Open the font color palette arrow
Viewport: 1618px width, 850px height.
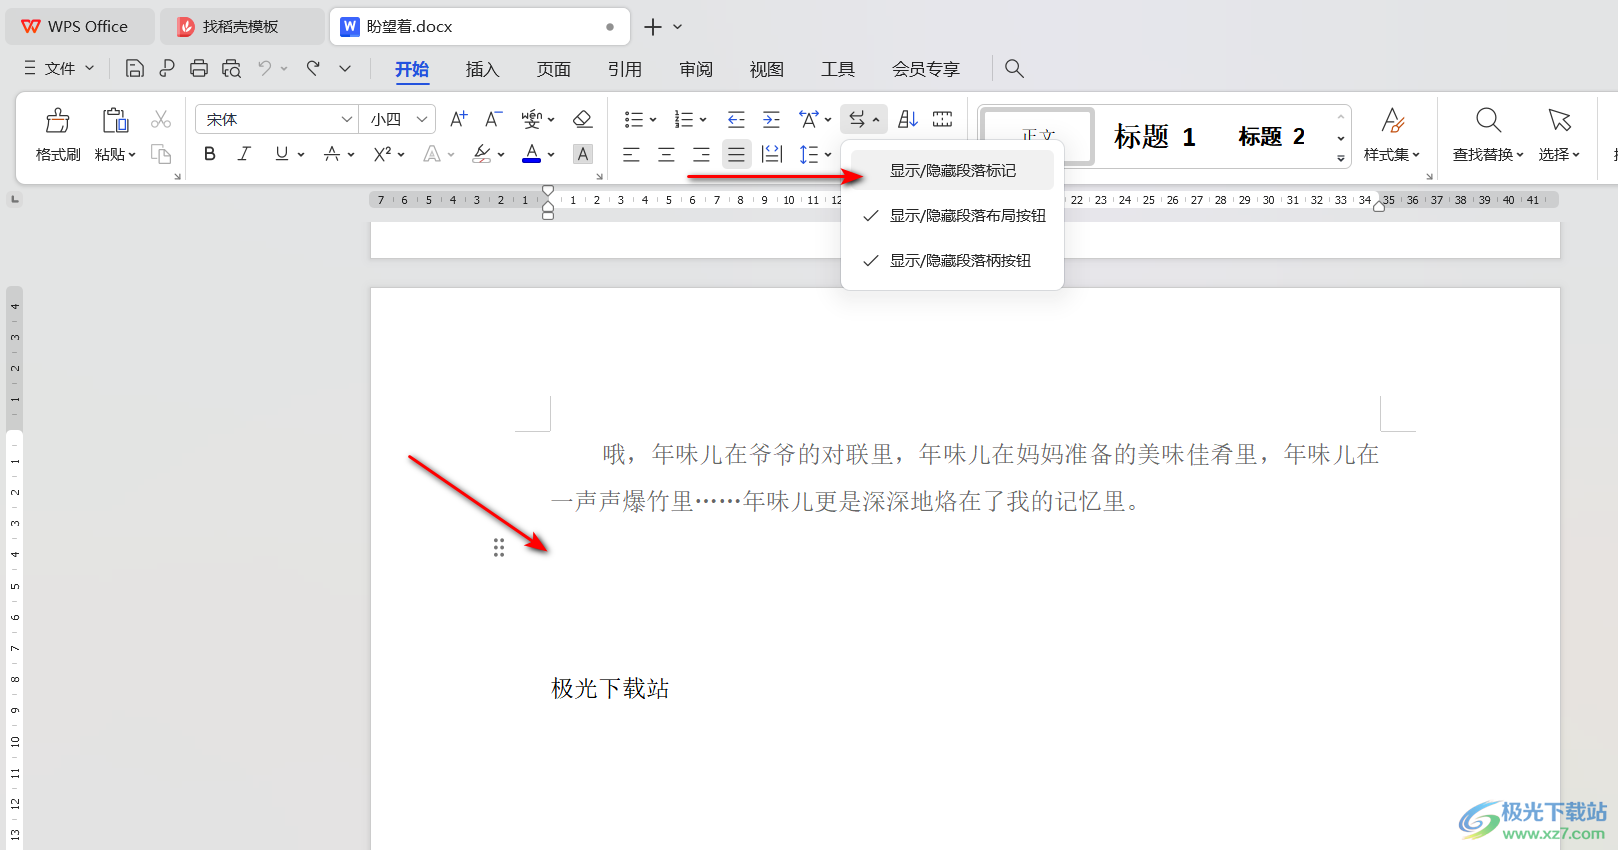[551, 155]
